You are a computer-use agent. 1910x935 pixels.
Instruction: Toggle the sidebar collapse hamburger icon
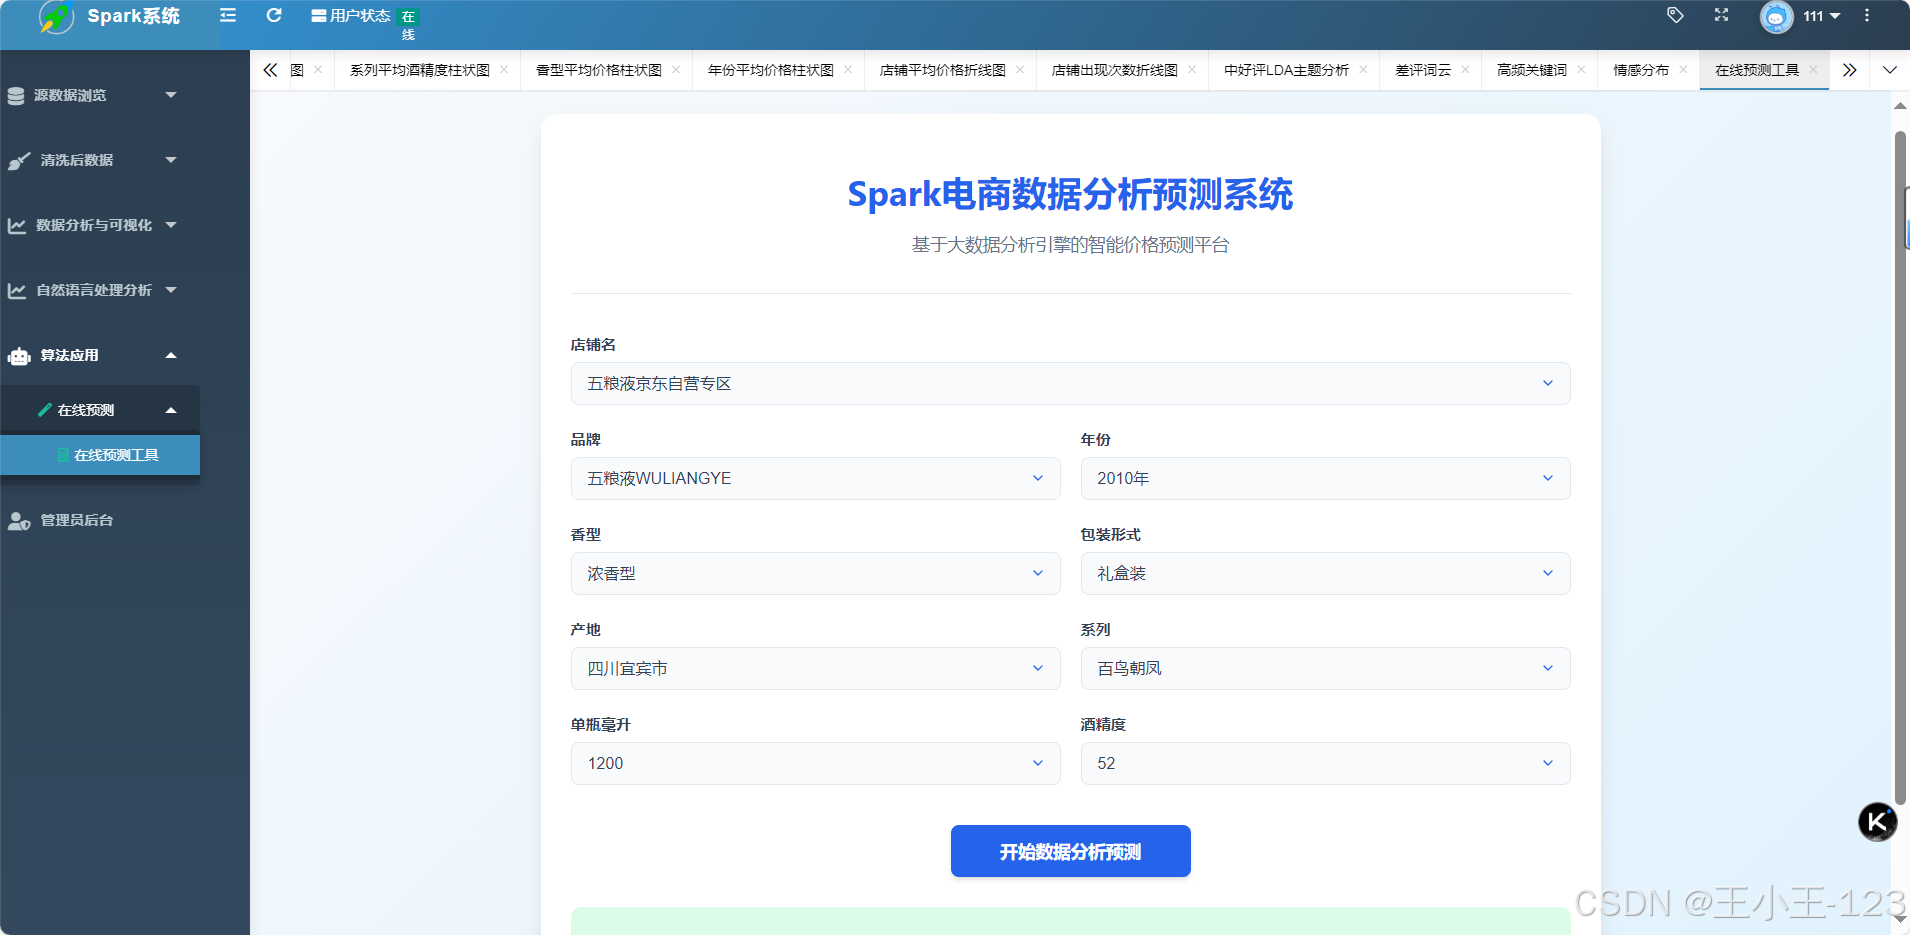228,16
